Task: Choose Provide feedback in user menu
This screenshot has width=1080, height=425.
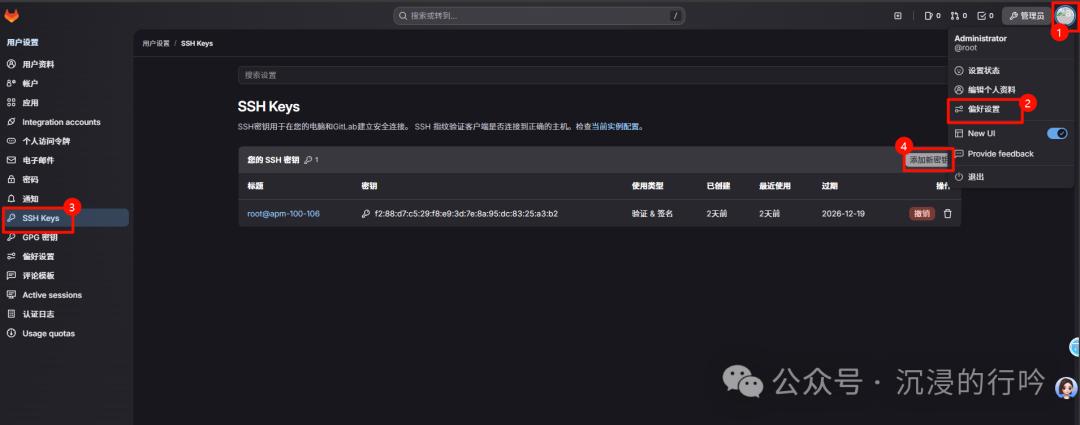Action: tap(1010, 154)
